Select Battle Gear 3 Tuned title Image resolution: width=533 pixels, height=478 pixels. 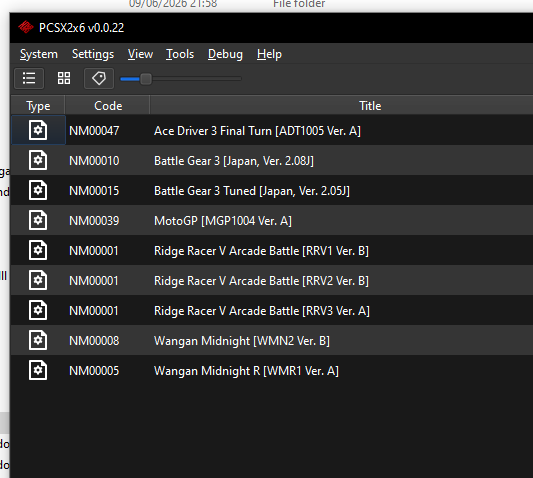click(252, 191)
